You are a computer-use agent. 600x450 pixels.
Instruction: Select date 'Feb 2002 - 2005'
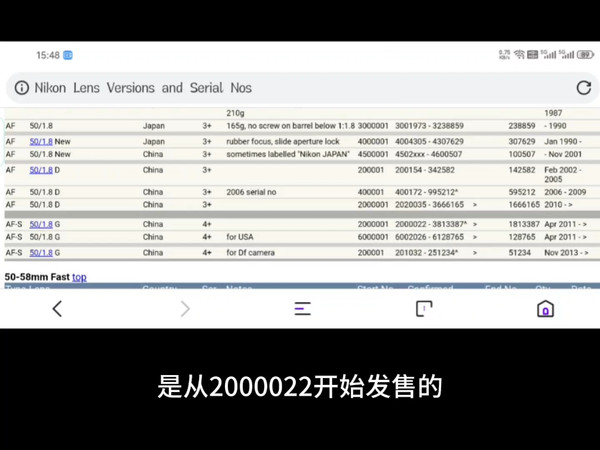pyautogui.click(x=562, y=174)
